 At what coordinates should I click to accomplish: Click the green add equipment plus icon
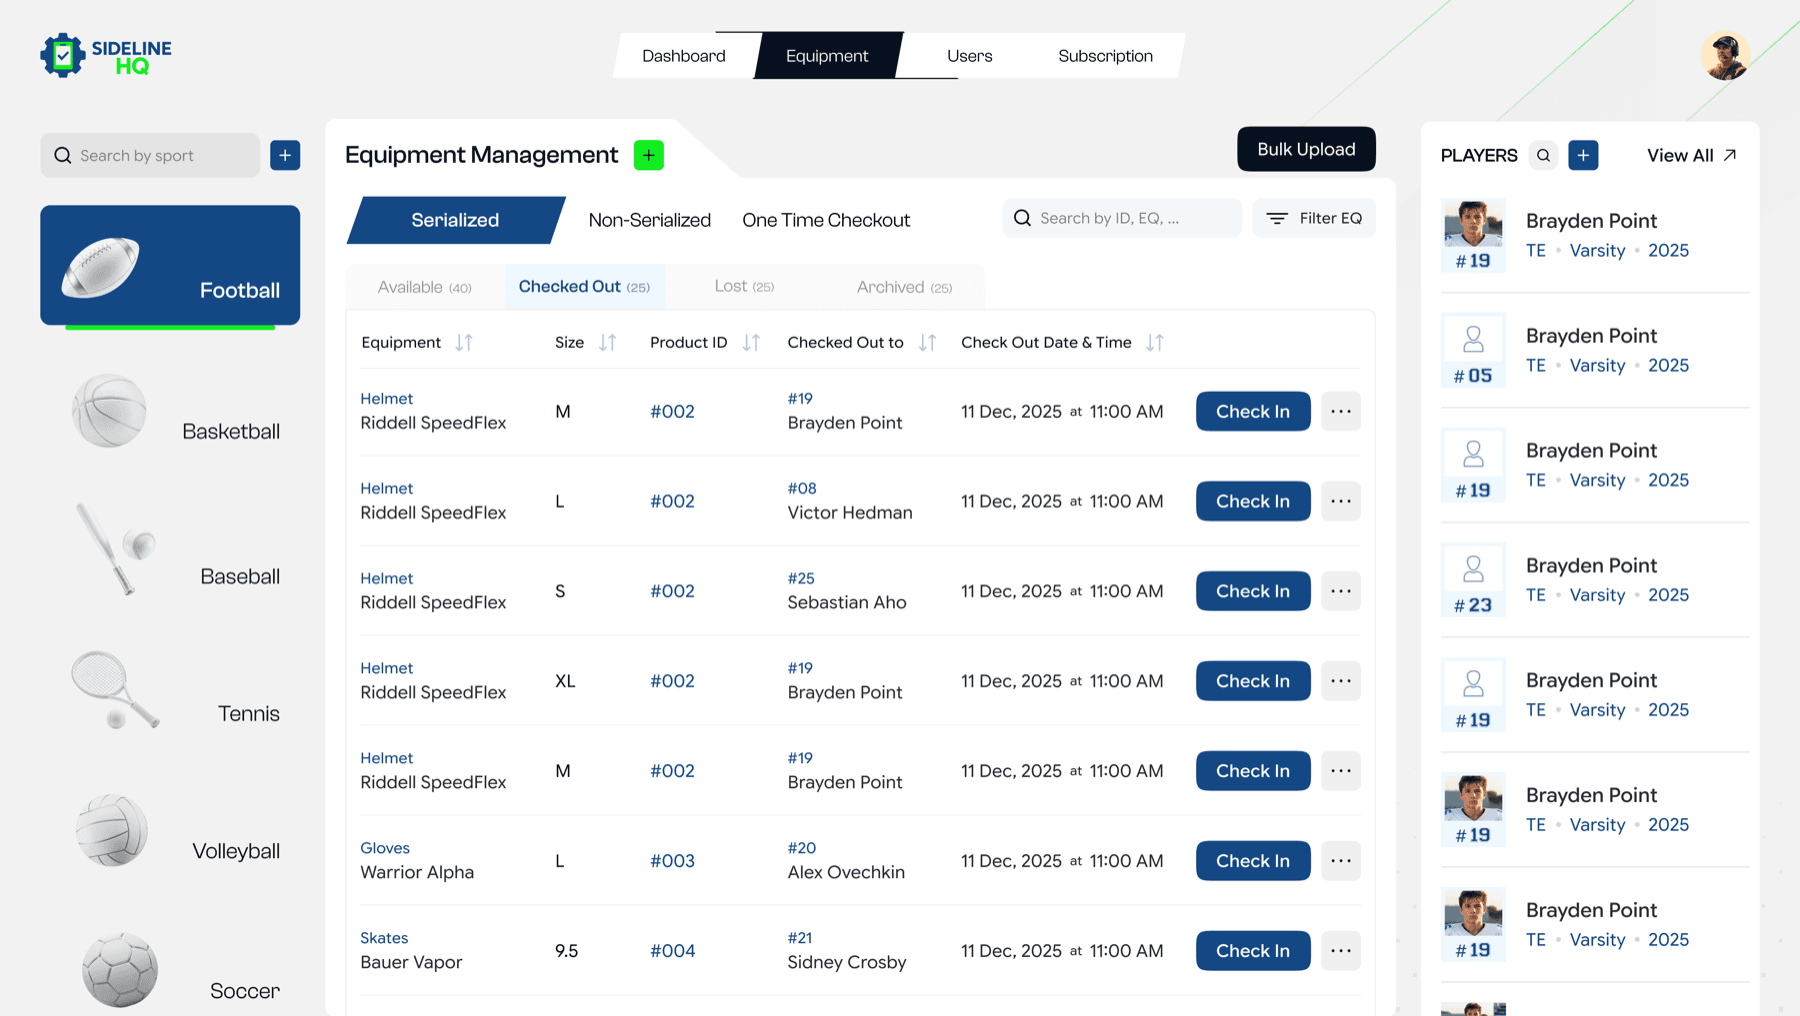tap(648, 155)
